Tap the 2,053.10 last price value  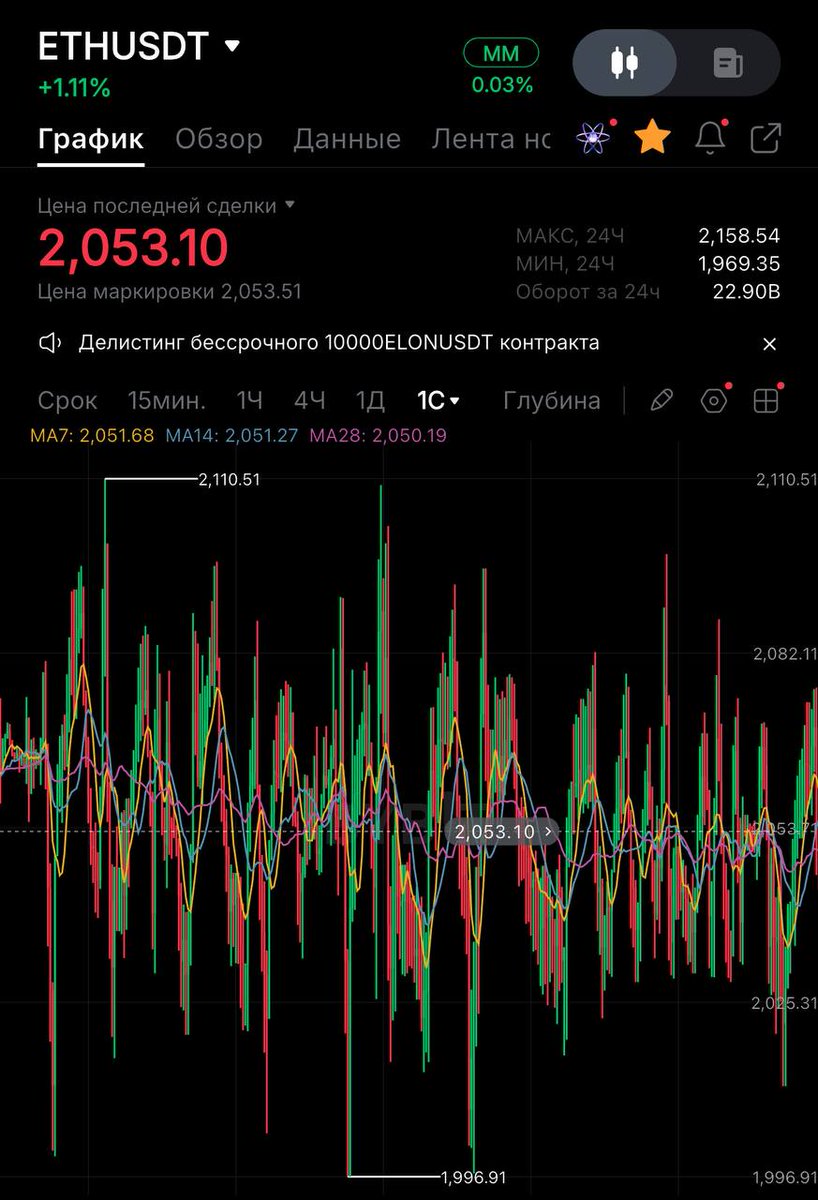click(133, 247)
